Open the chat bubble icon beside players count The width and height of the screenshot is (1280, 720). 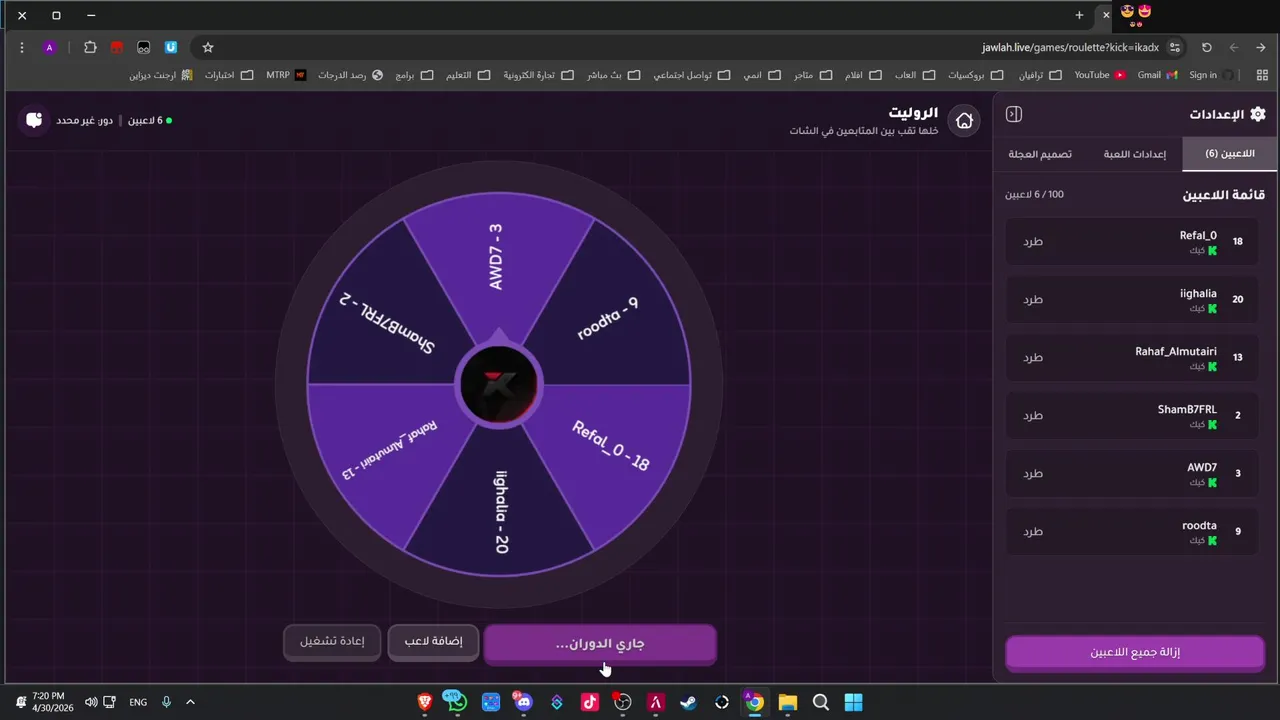pyautogui.click(x=34, y=120)
